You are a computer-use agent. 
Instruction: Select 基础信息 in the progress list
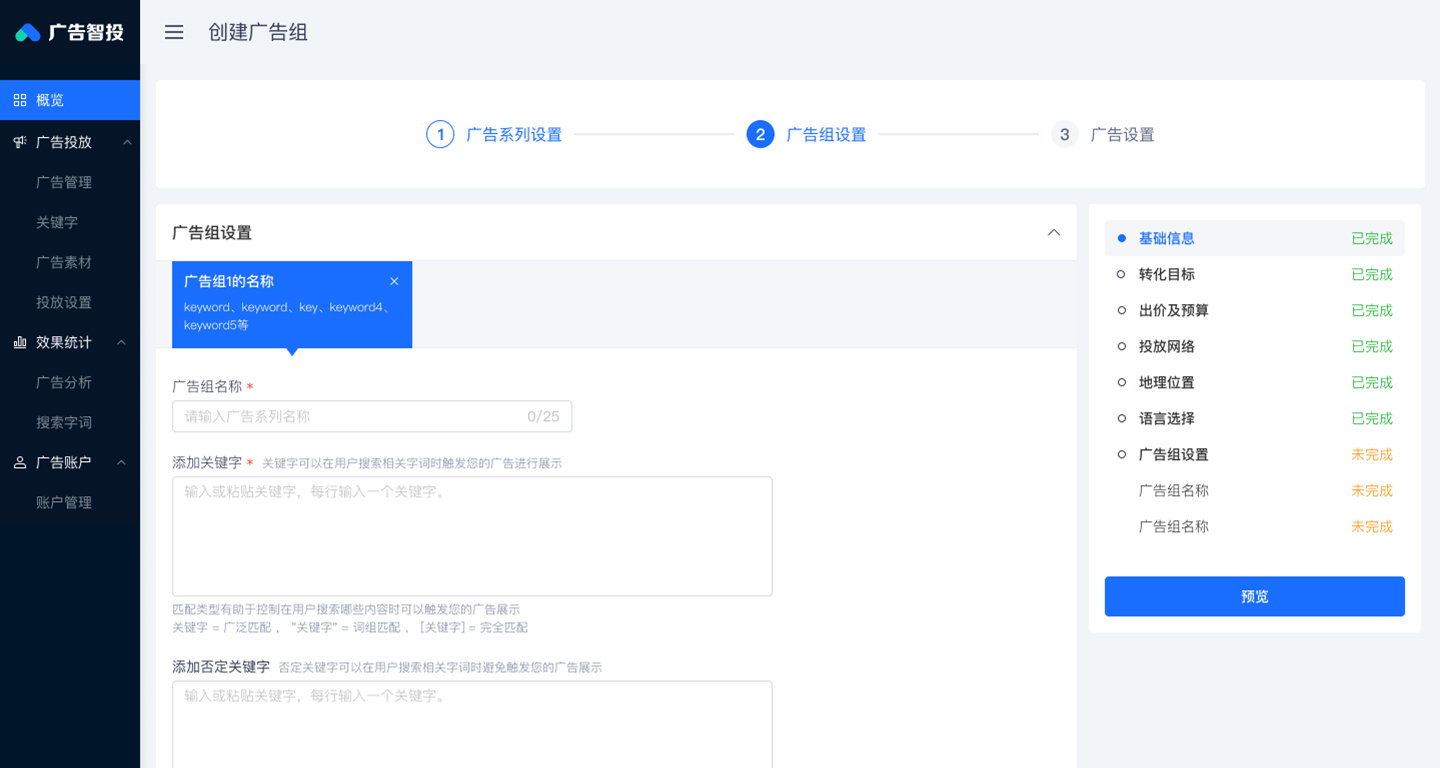(1254, 238)
